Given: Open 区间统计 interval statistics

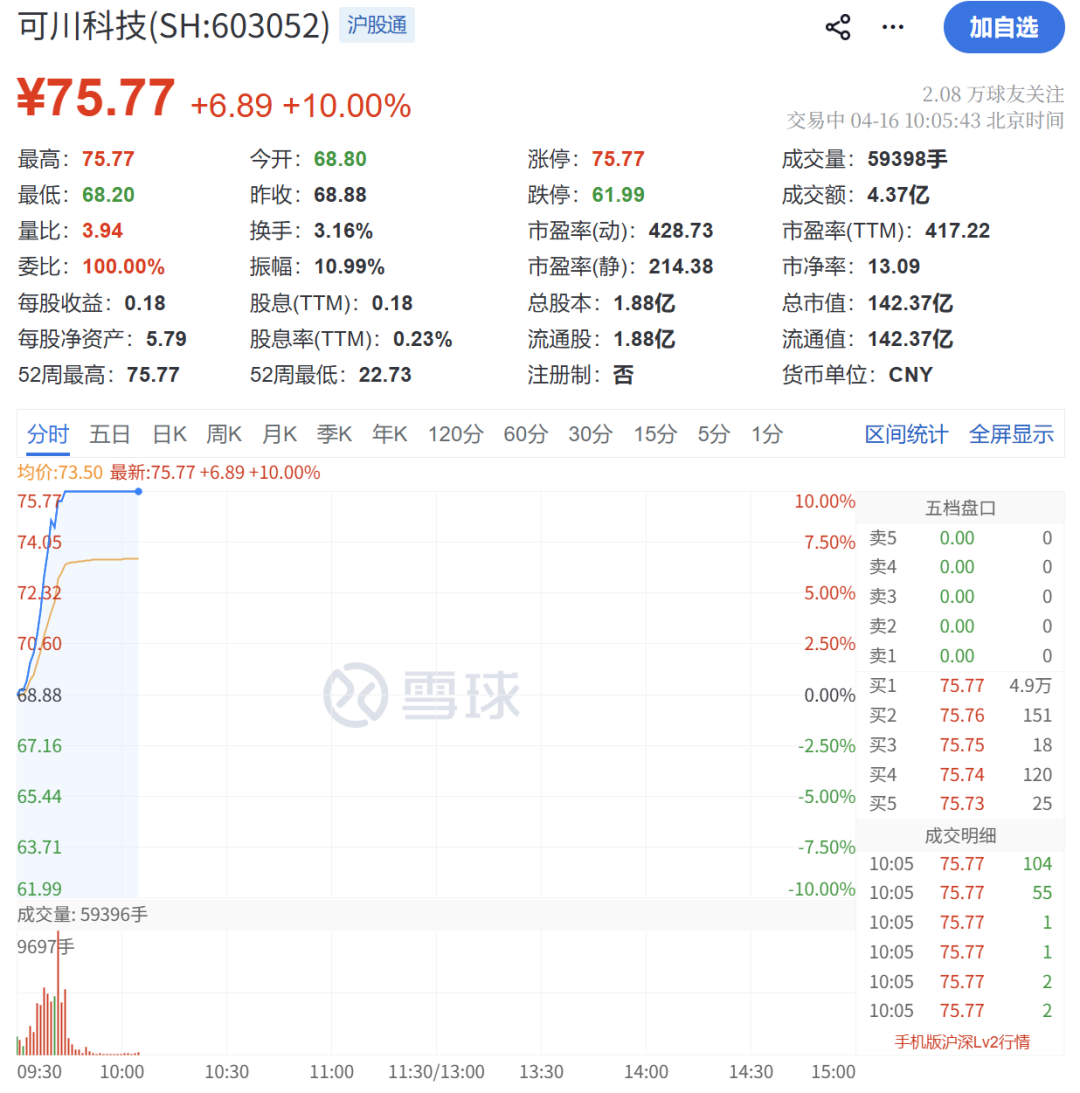Looking at the screenshot, I should point(905,434).
